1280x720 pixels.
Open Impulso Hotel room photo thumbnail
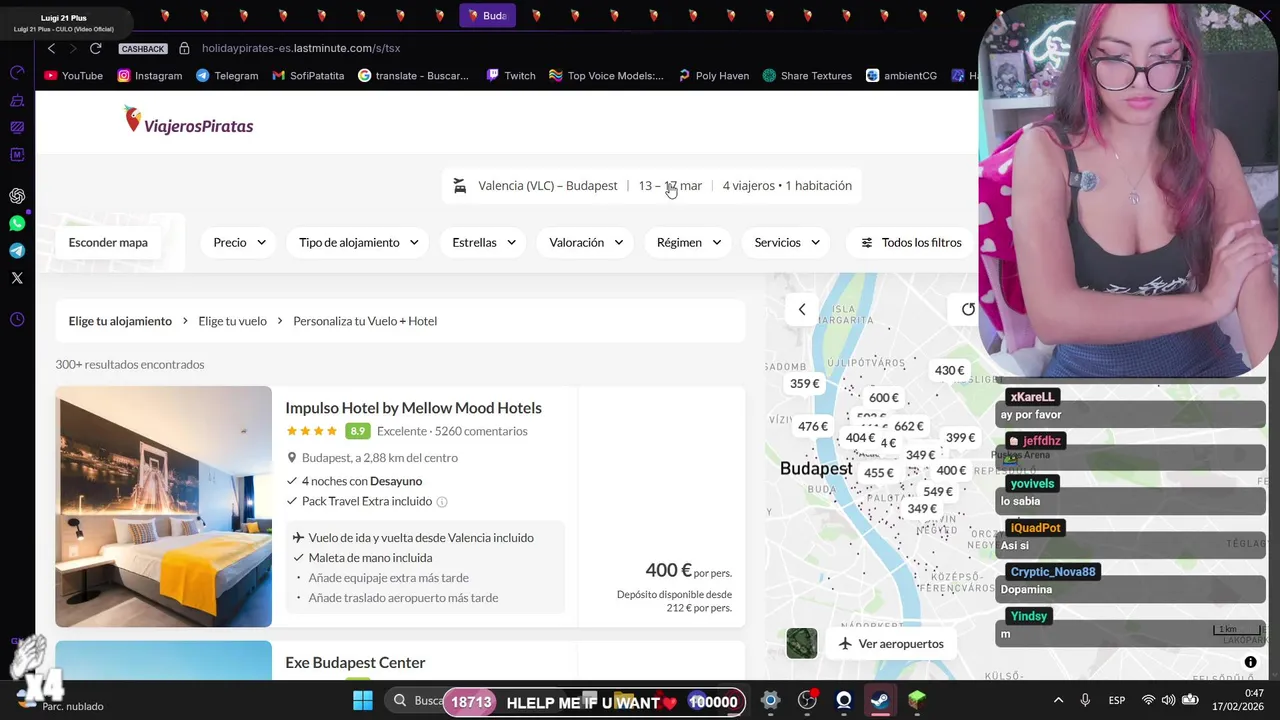pyautogui.click(x=163, y=506)
